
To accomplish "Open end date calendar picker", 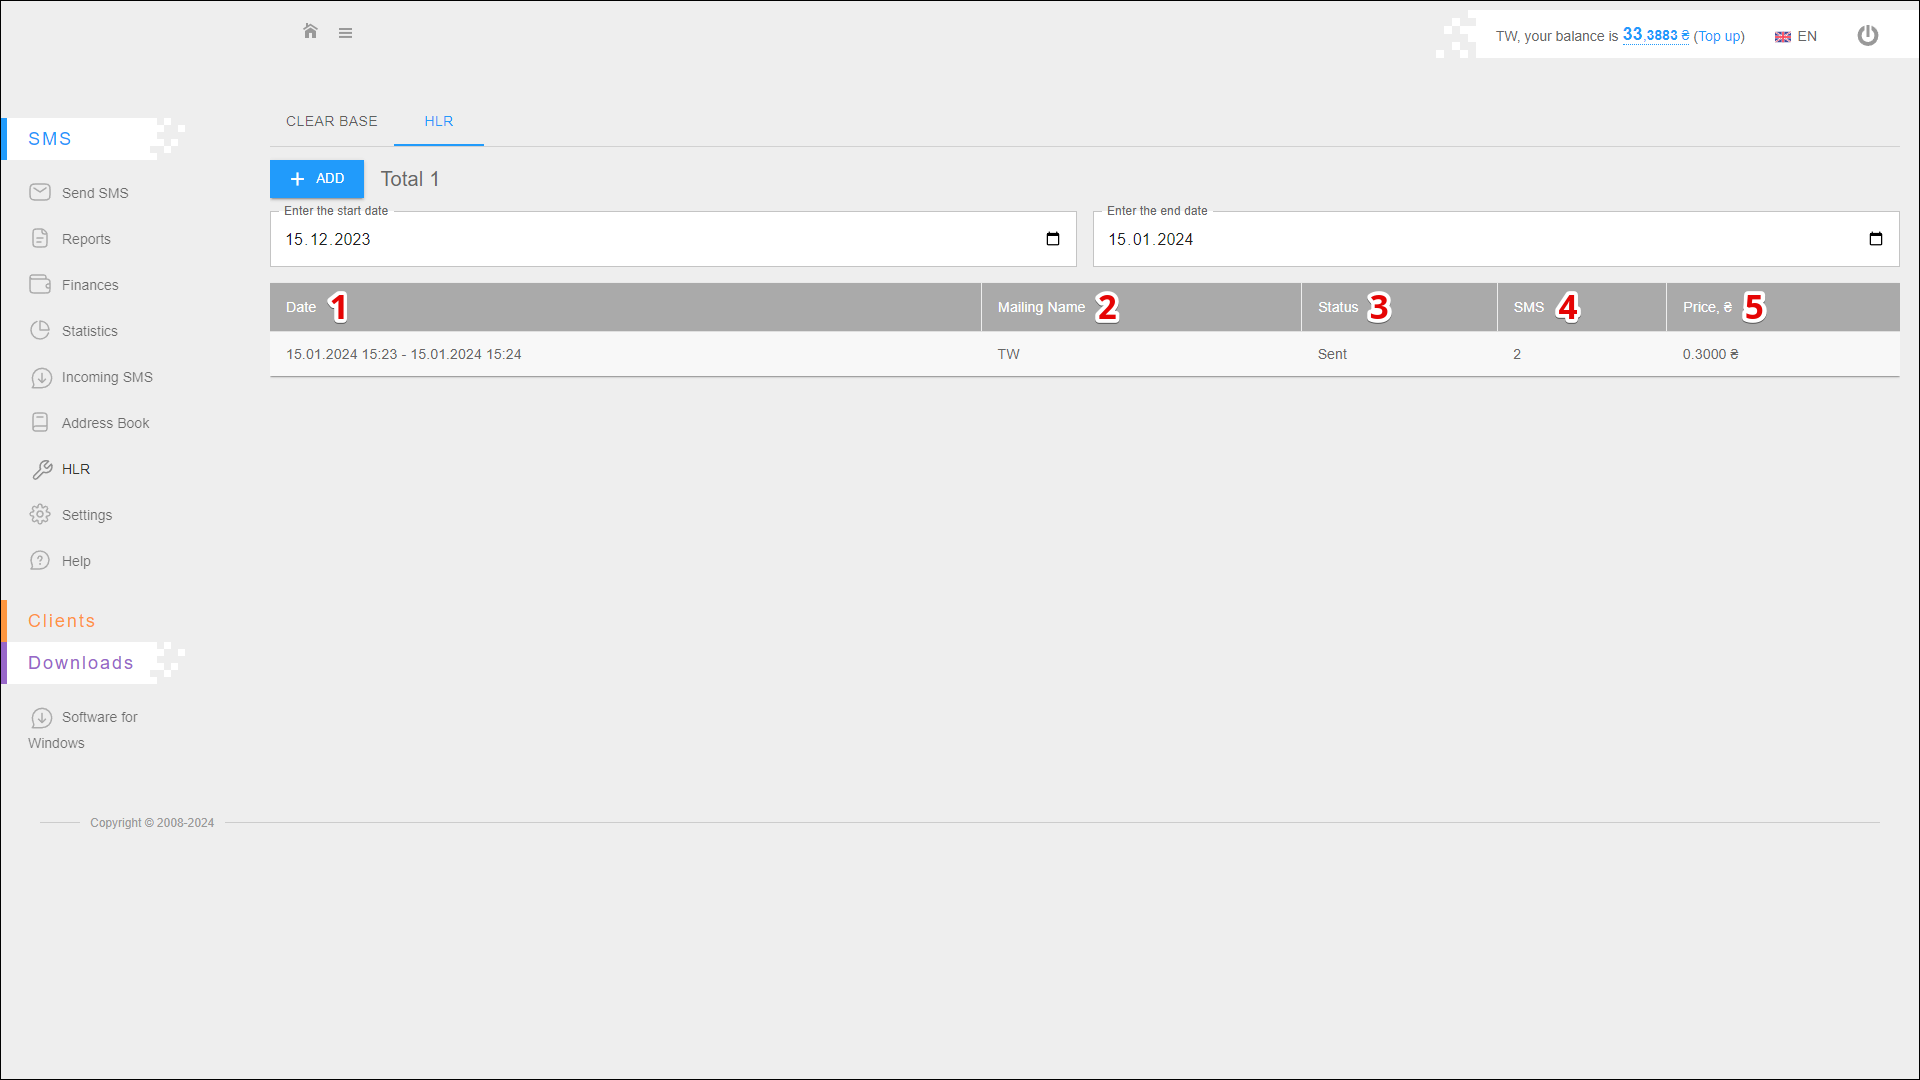I will click(x=1875, y=239).
